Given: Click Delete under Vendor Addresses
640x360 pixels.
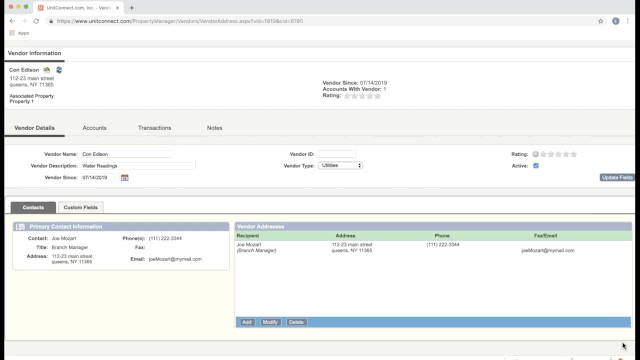Looking at the screenshot, I should click(x=296, y=322).
